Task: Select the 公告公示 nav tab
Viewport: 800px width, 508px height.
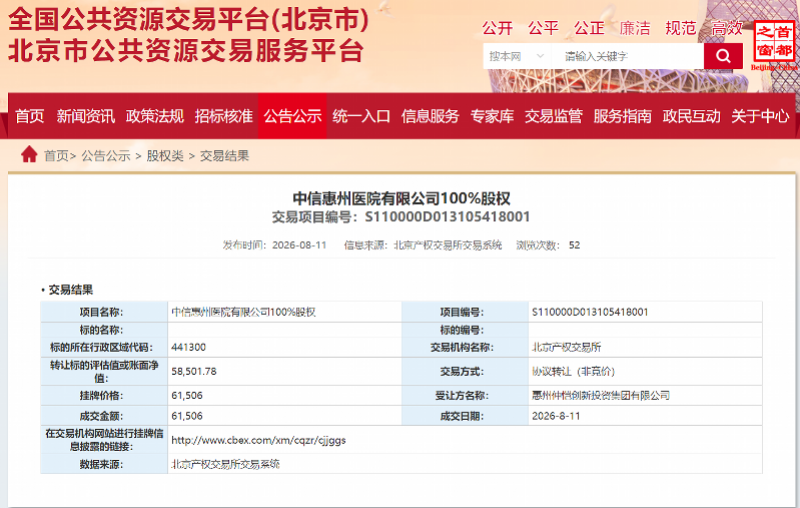Action: 292,116
